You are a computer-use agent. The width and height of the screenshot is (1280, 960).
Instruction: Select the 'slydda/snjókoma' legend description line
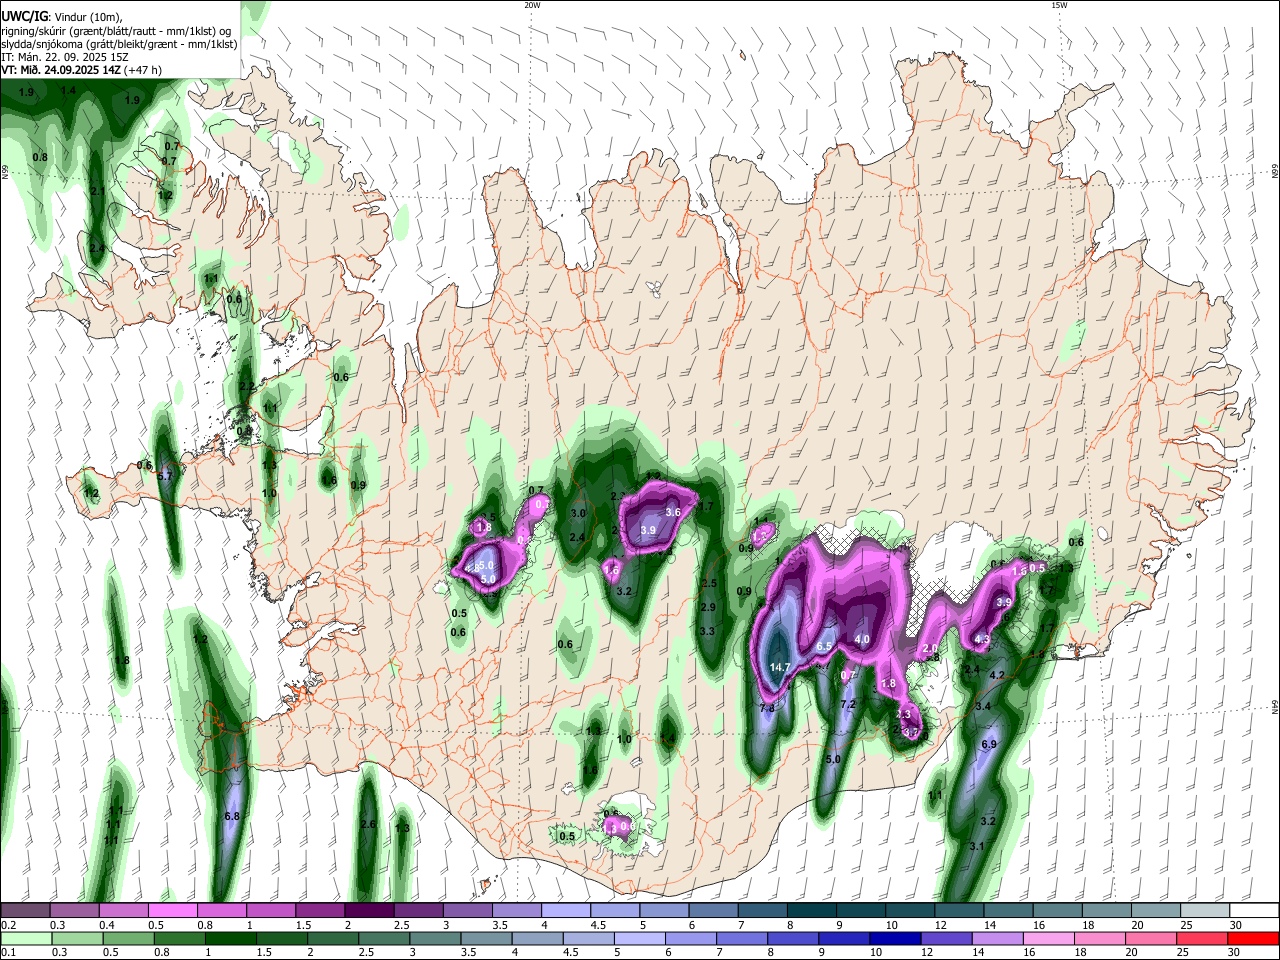coord(119,44)
